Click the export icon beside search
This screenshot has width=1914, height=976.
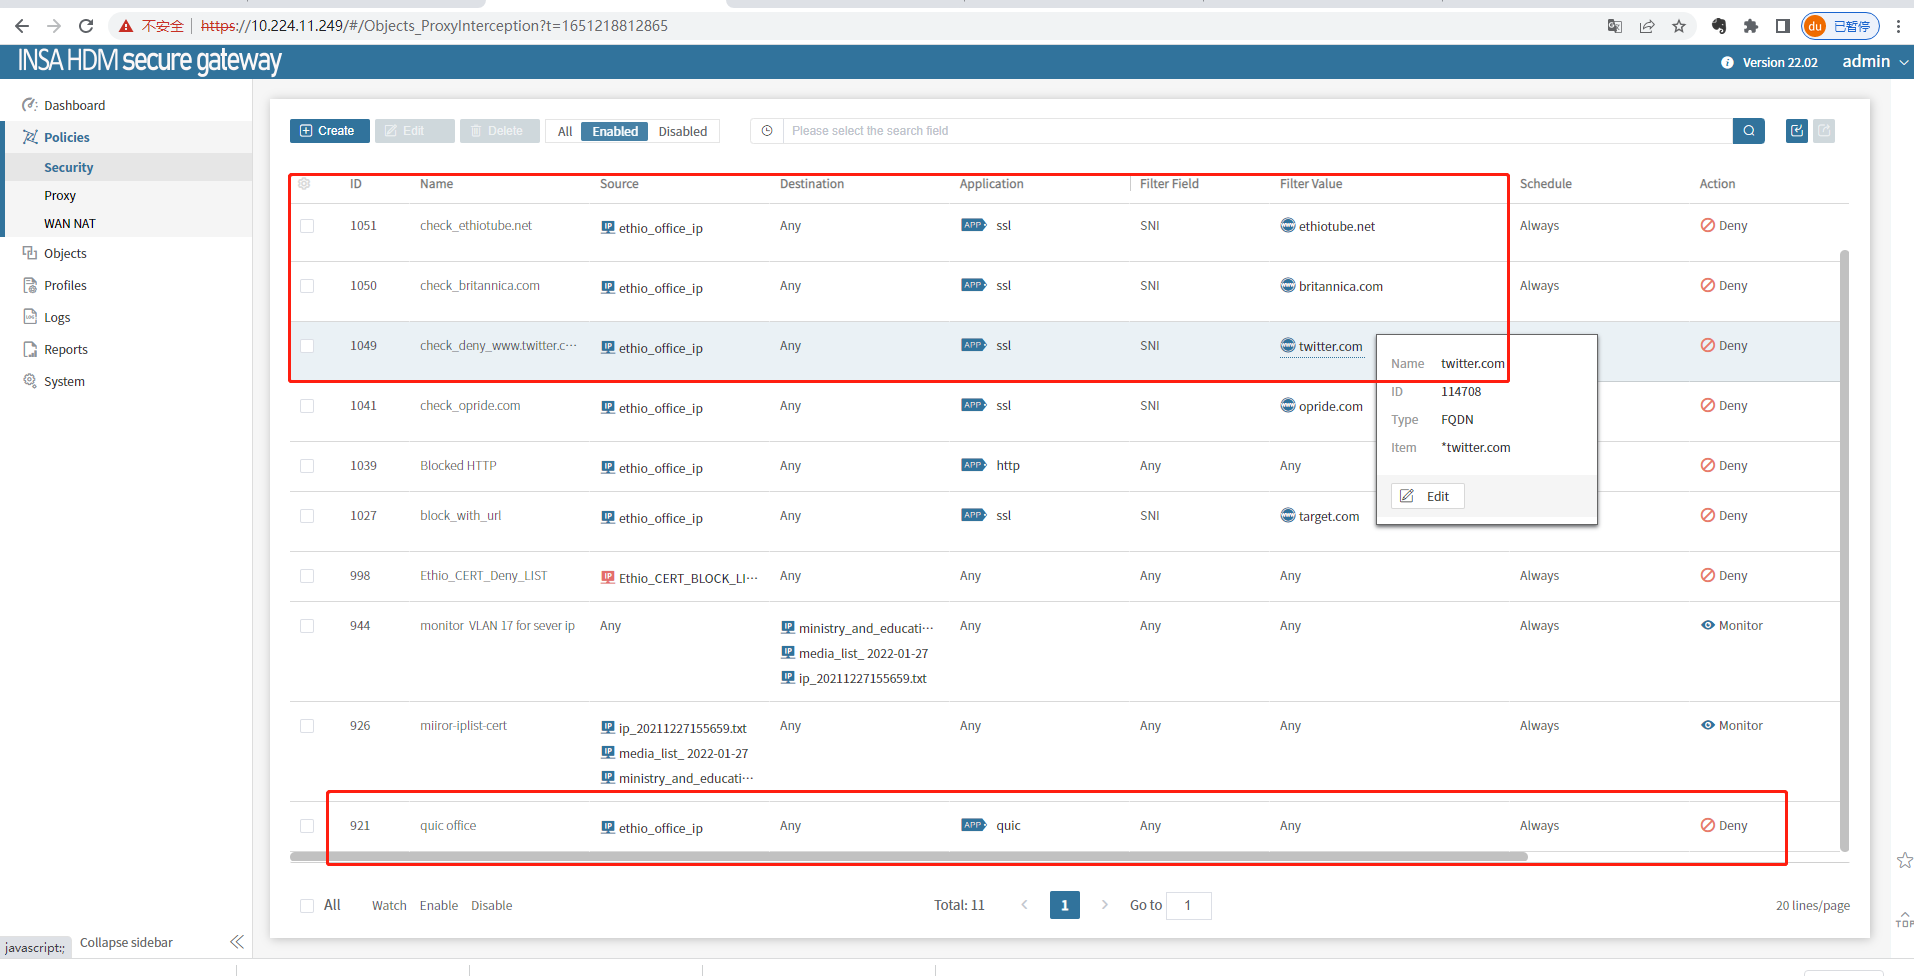[x=1796, y=131]
